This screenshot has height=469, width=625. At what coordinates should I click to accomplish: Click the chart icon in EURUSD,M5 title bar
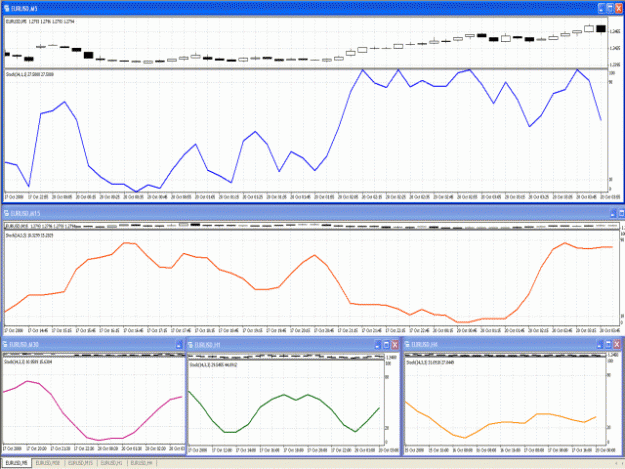6,8
